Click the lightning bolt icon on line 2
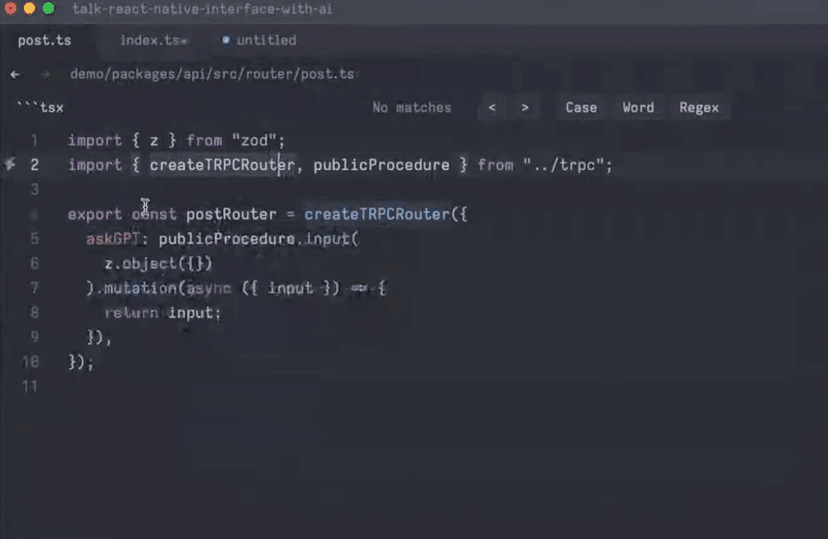The image size is (828, 539). pyautogui.click(x=10, y=164)
